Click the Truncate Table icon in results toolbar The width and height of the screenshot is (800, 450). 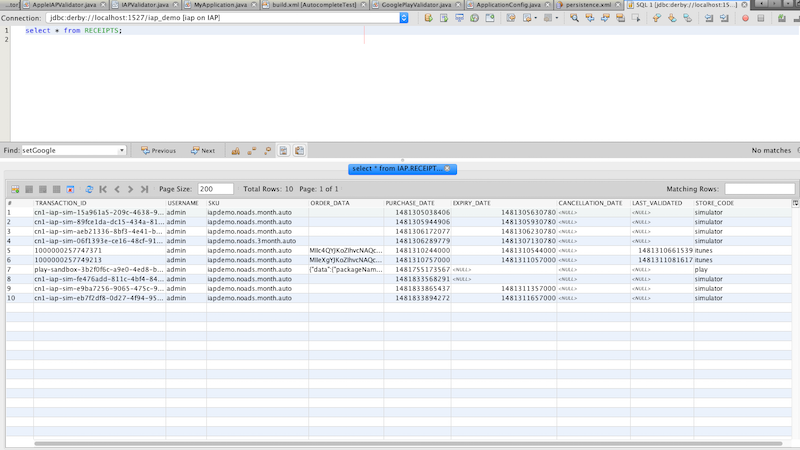pos(71,189)
